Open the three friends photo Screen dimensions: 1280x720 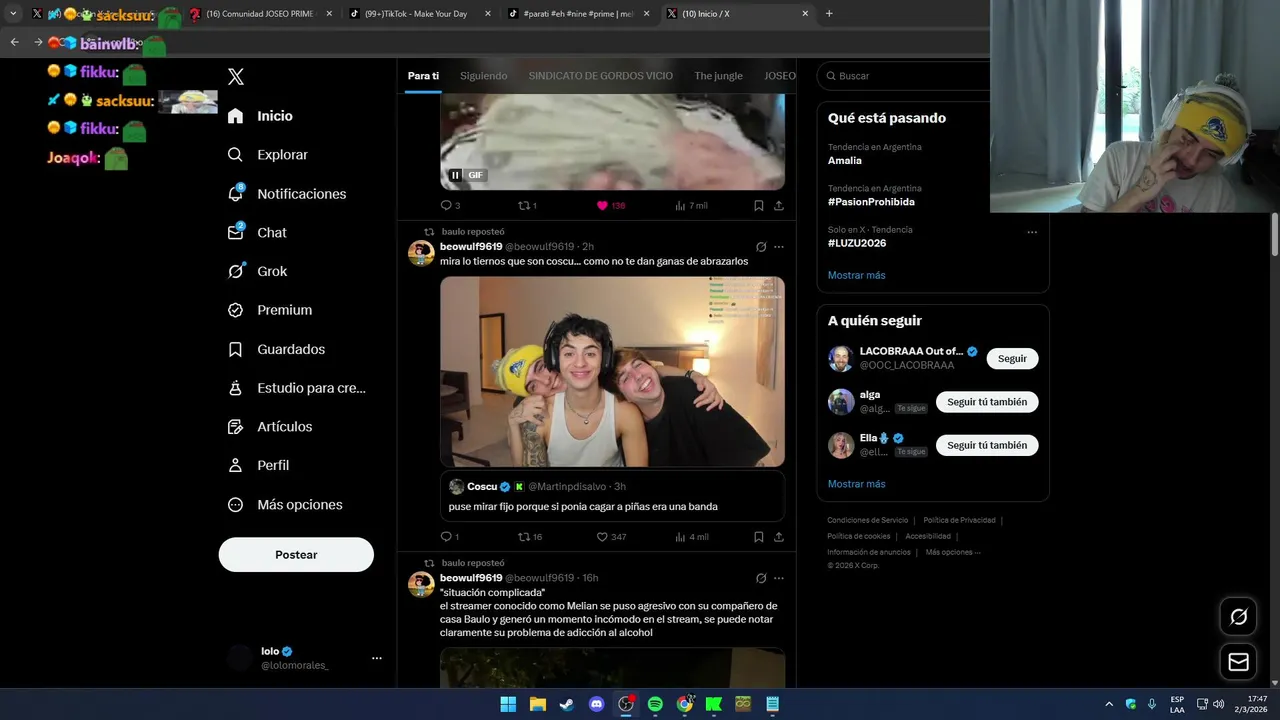tap(612, 371)
